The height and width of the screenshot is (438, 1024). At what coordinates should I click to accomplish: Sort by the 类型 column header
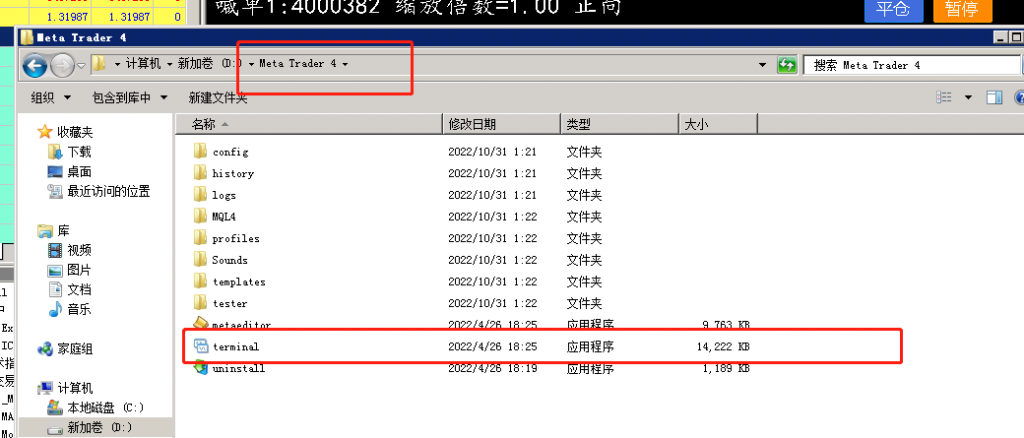(620, 124)
